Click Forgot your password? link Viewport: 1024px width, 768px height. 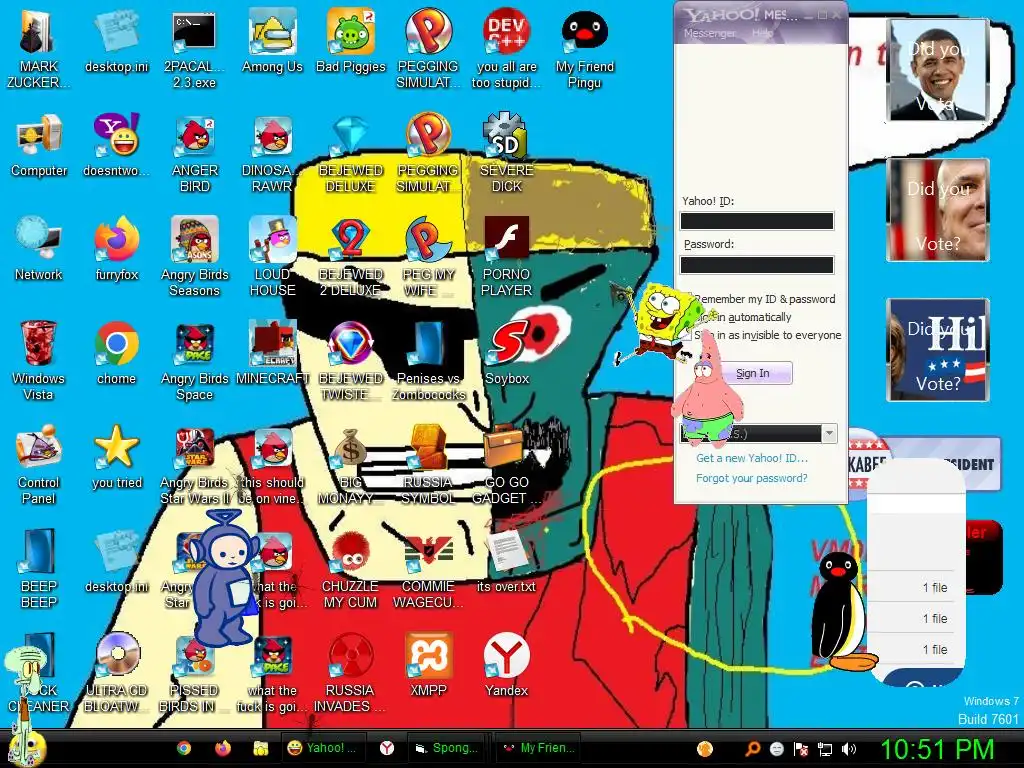pos(752,478)
